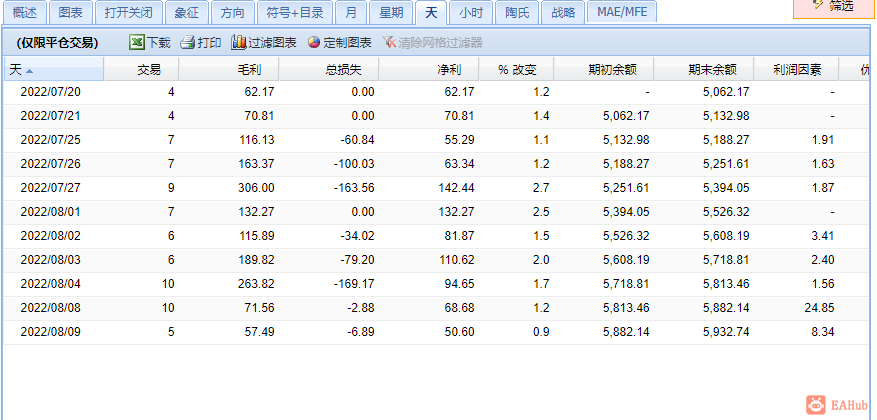Select the 2022/08/04 row date
This screenshot has height=420, width=877.
(50, 284)
